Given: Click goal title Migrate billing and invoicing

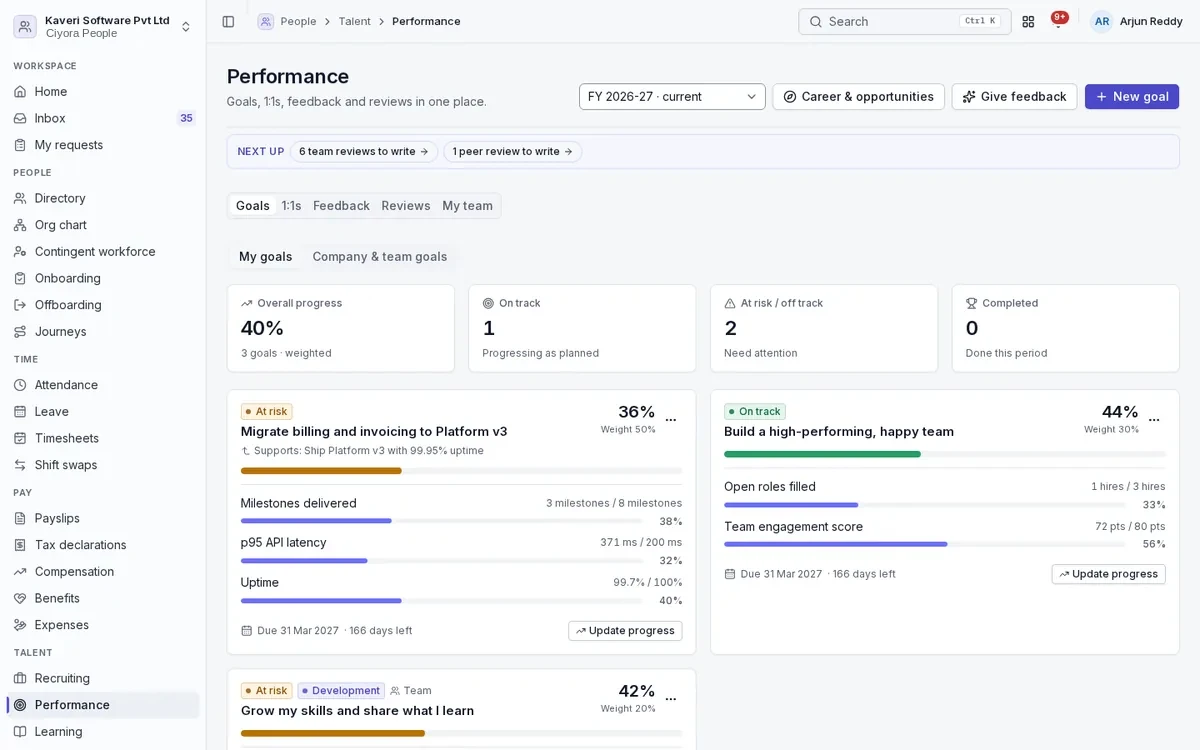Looking at the screenshot, I should pos(374,431).
